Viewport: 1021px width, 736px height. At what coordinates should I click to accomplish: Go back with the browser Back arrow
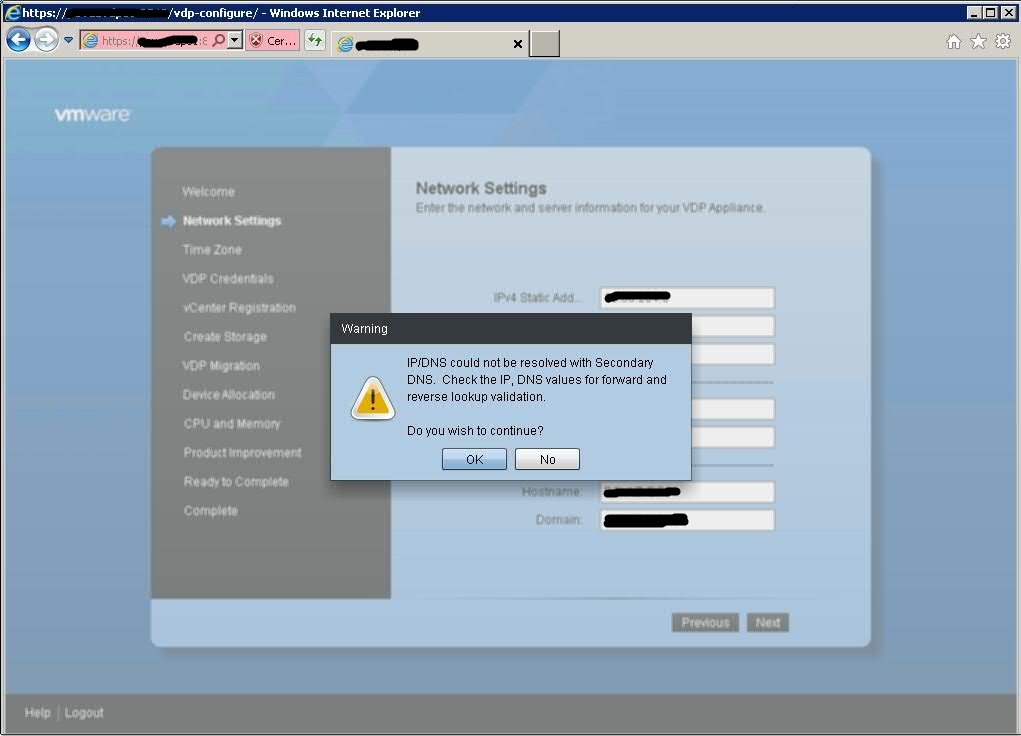click(19, 40)
